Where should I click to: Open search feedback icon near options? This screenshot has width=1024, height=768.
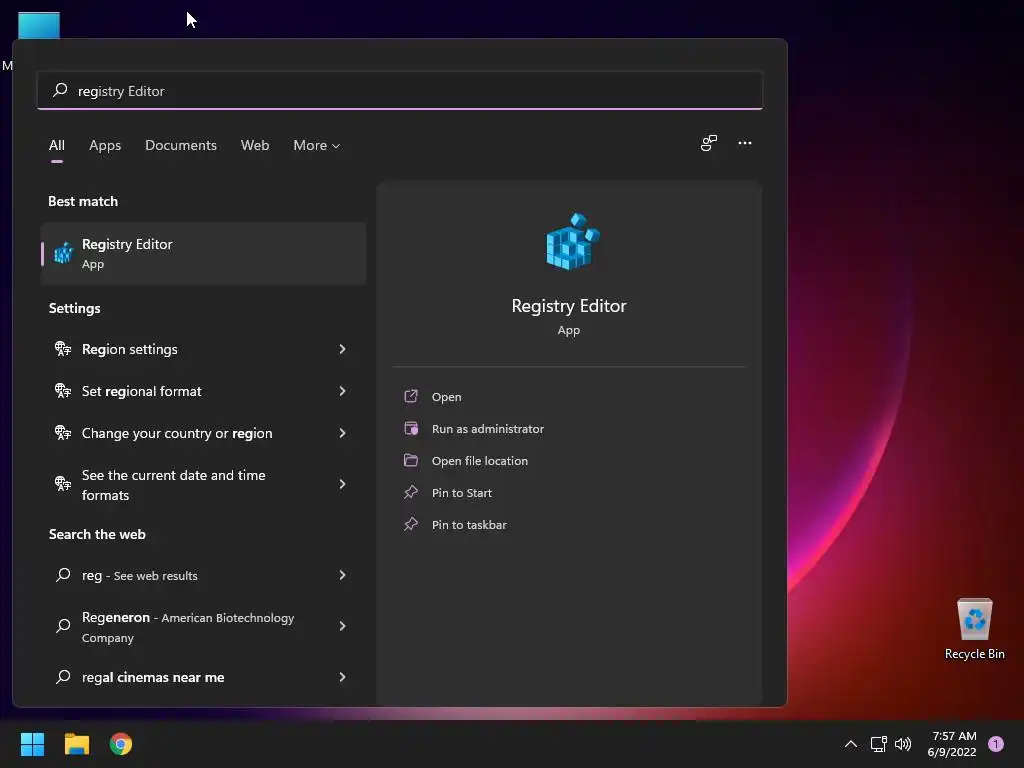point(709,143)
